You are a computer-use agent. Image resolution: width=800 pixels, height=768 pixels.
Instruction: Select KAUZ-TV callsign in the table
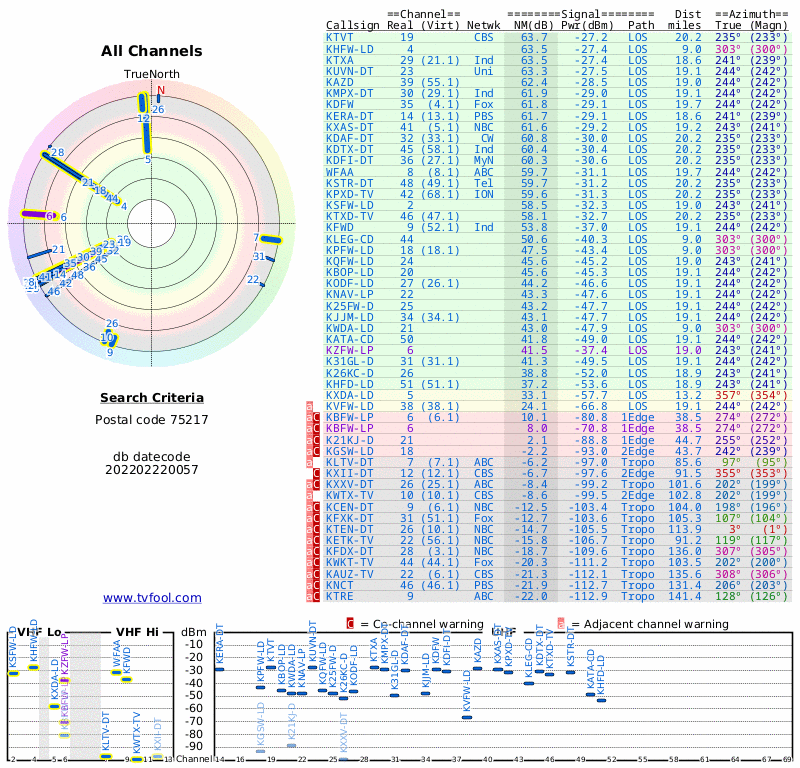(x=349, y=574)
